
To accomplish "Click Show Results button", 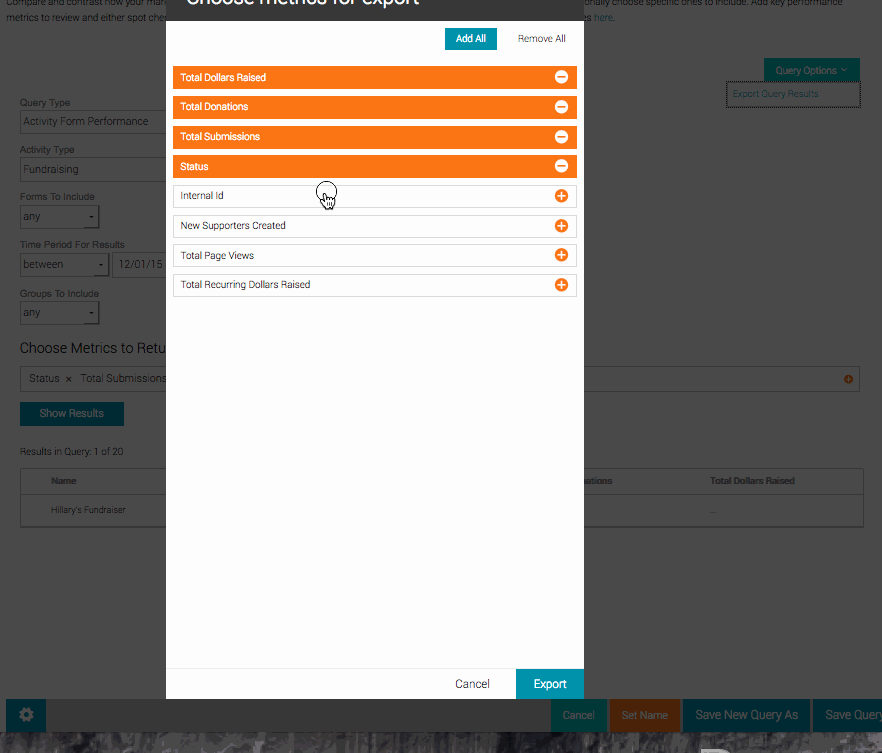I will coord(72,413).
